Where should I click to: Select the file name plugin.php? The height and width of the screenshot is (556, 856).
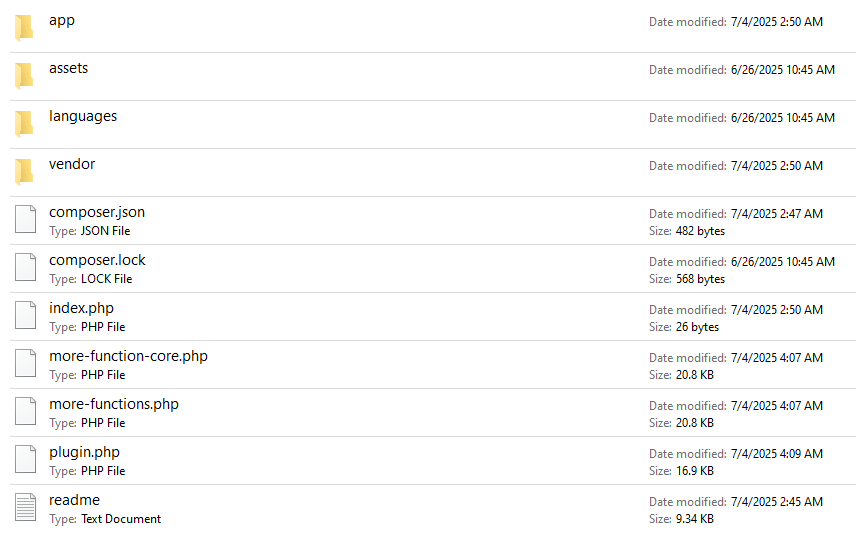[x=84, y=452]
